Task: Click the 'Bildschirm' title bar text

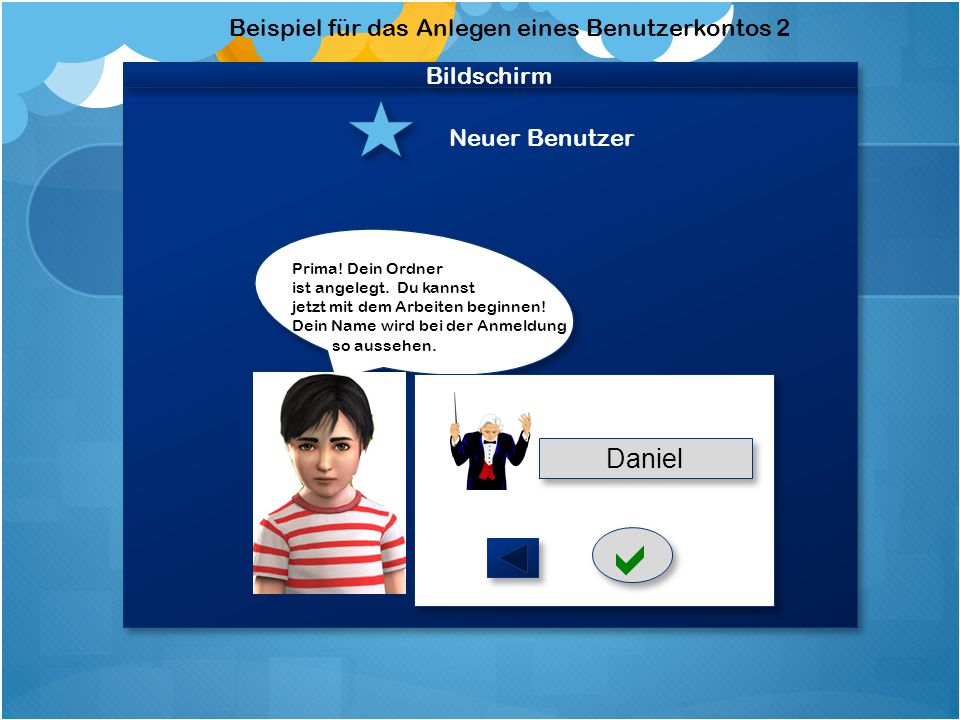Action: (x=489, y=76)
